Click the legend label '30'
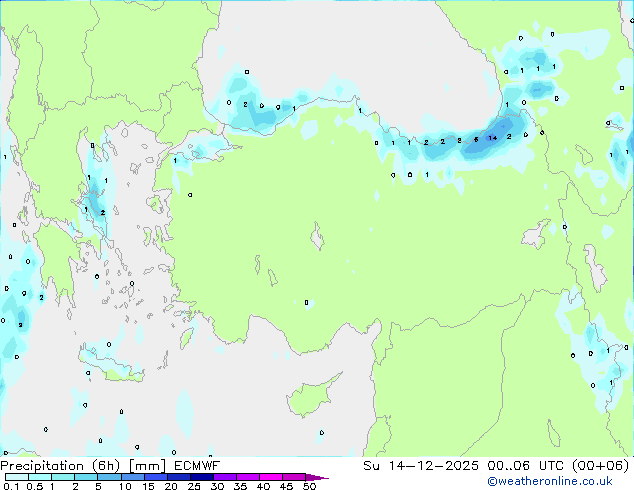Screen dimensions: 634x490 pos(217,486)
